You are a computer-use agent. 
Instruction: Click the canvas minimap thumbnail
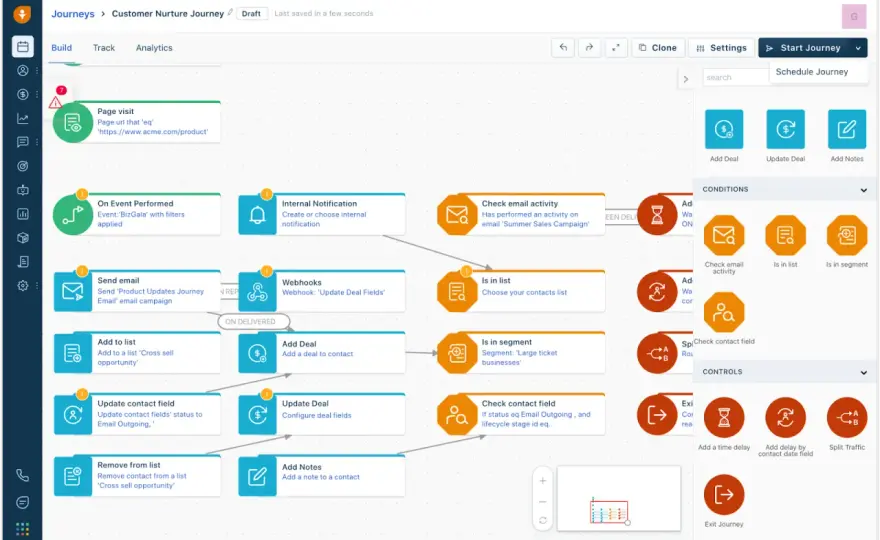[x=618, y=498]
